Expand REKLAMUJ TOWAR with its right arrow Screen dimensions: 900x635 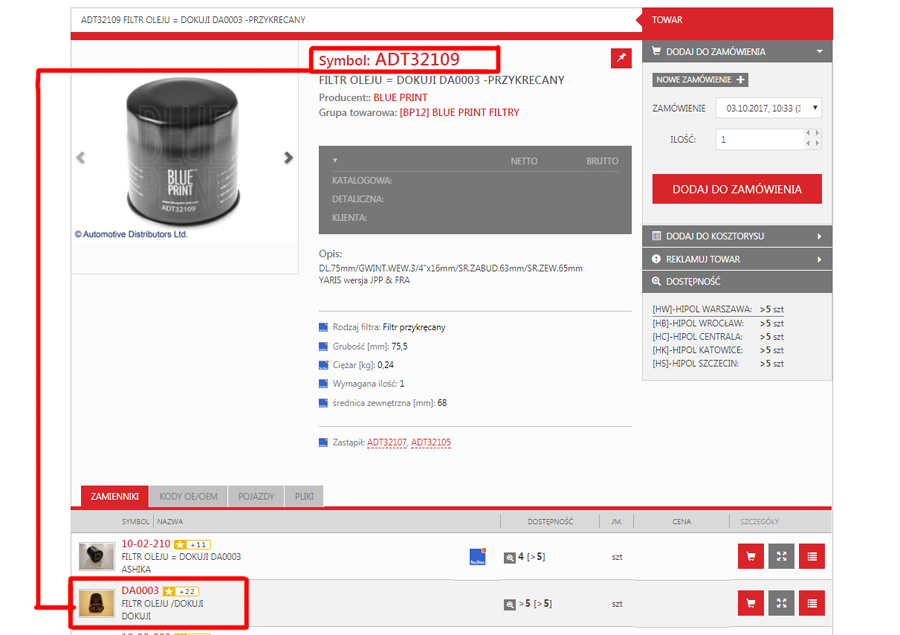(x=819, y=260)
